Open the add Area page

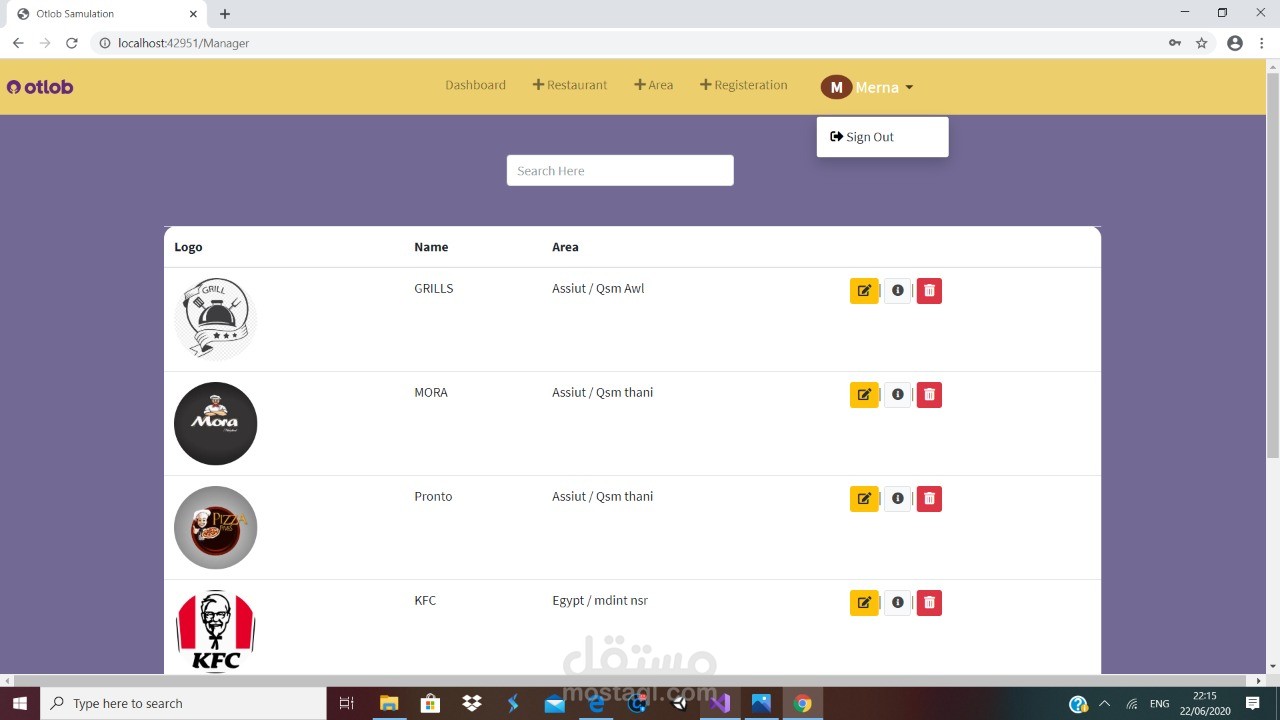(654, 85)
